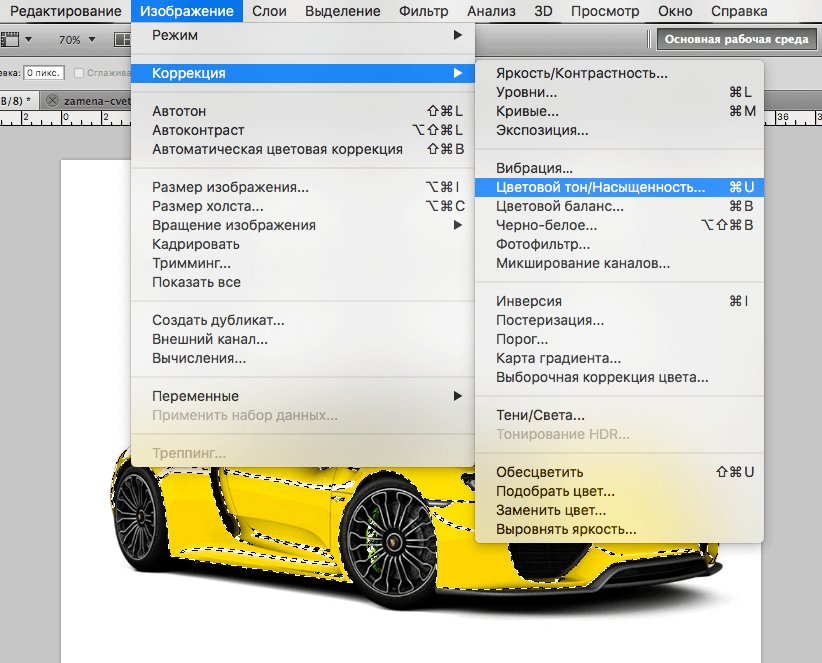
Task: Open Карта градиента
Action: click(619, 358)
